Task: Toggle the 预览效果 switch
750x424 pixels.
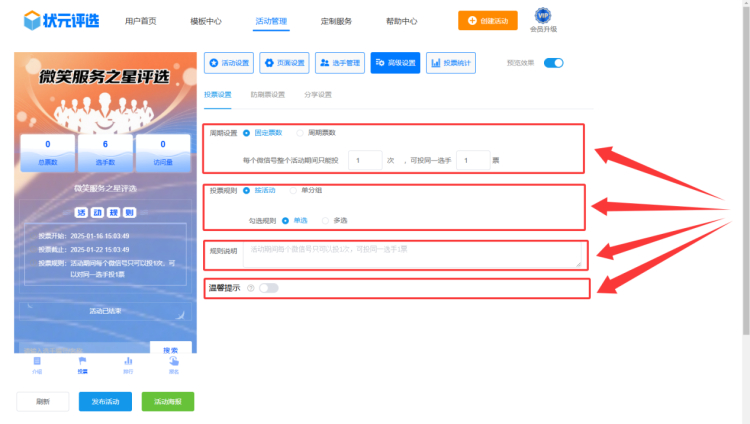Action: tap(553, 63)
